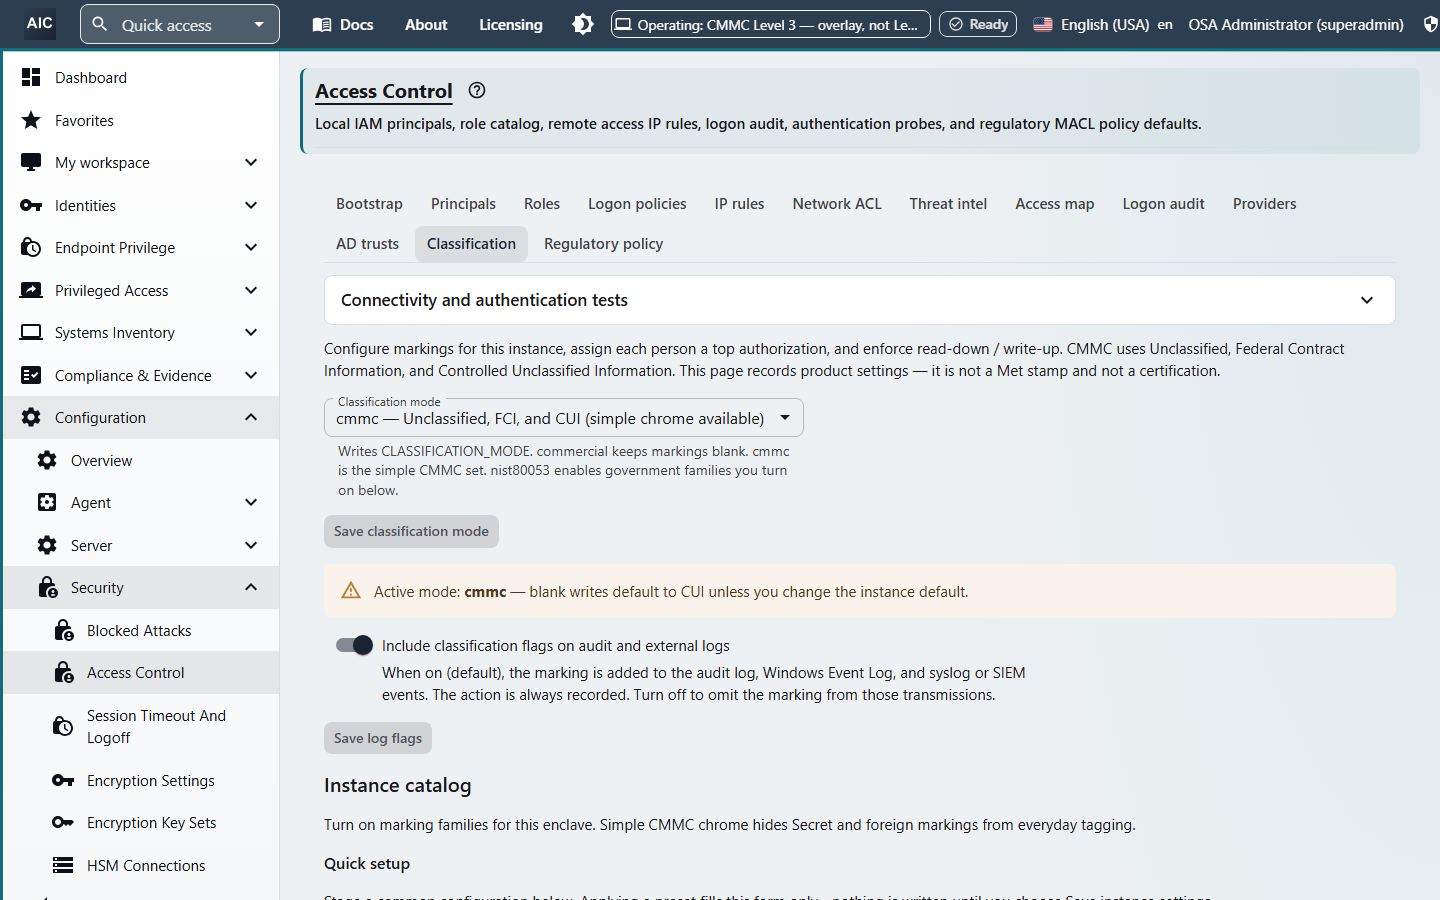This screenshot has width=1440, height=900.
Task: Click the My workspace monitor icon
Action: [31, 162]
